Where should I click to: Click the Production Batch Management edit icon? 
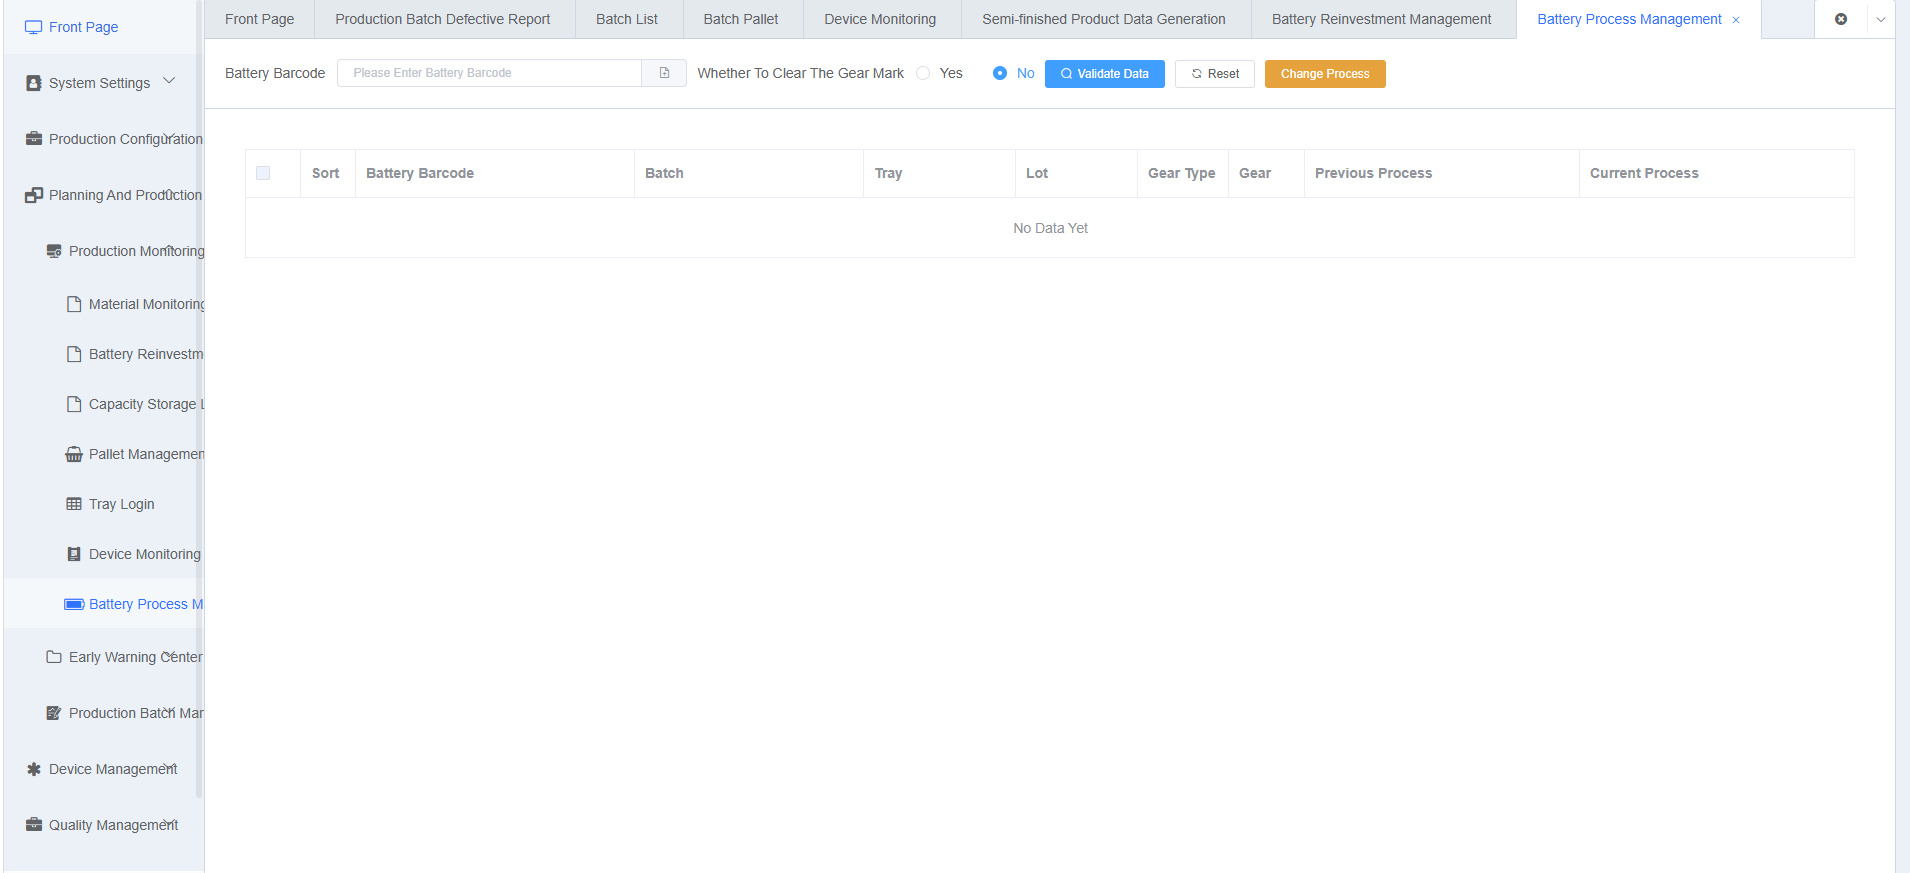pos(54,713)
